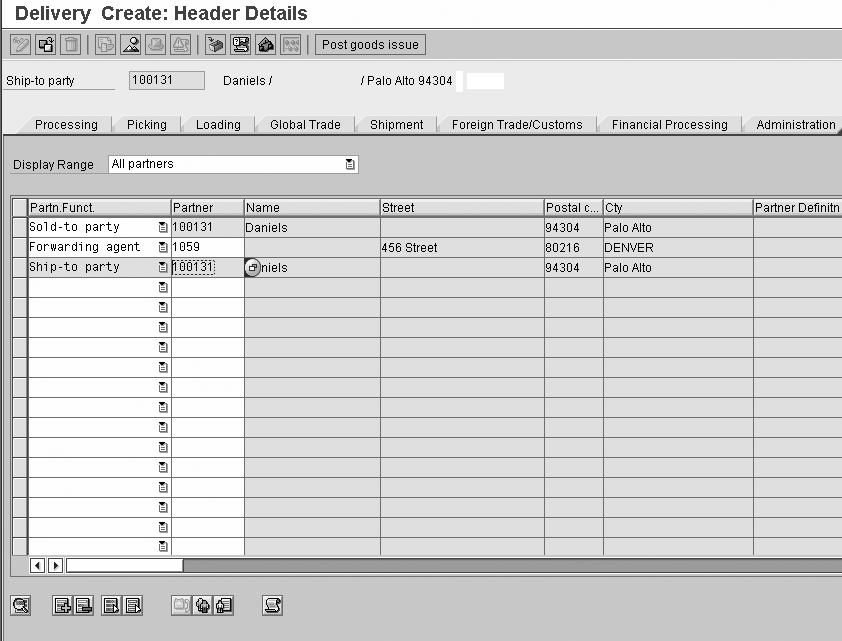This screenshot has height=641, width=842.
Task: Open Sold-to party partner function dropdown
Action: click(163, 227)
